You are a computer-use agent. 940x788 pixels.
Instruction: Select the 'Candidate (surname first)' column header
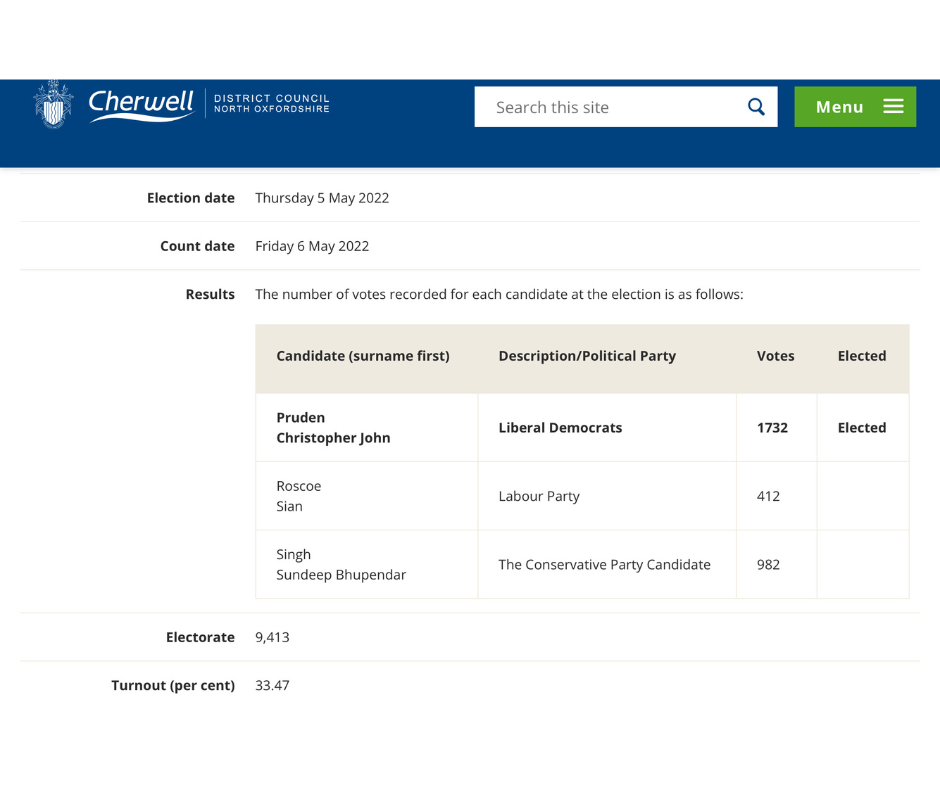tap(363, 356)
